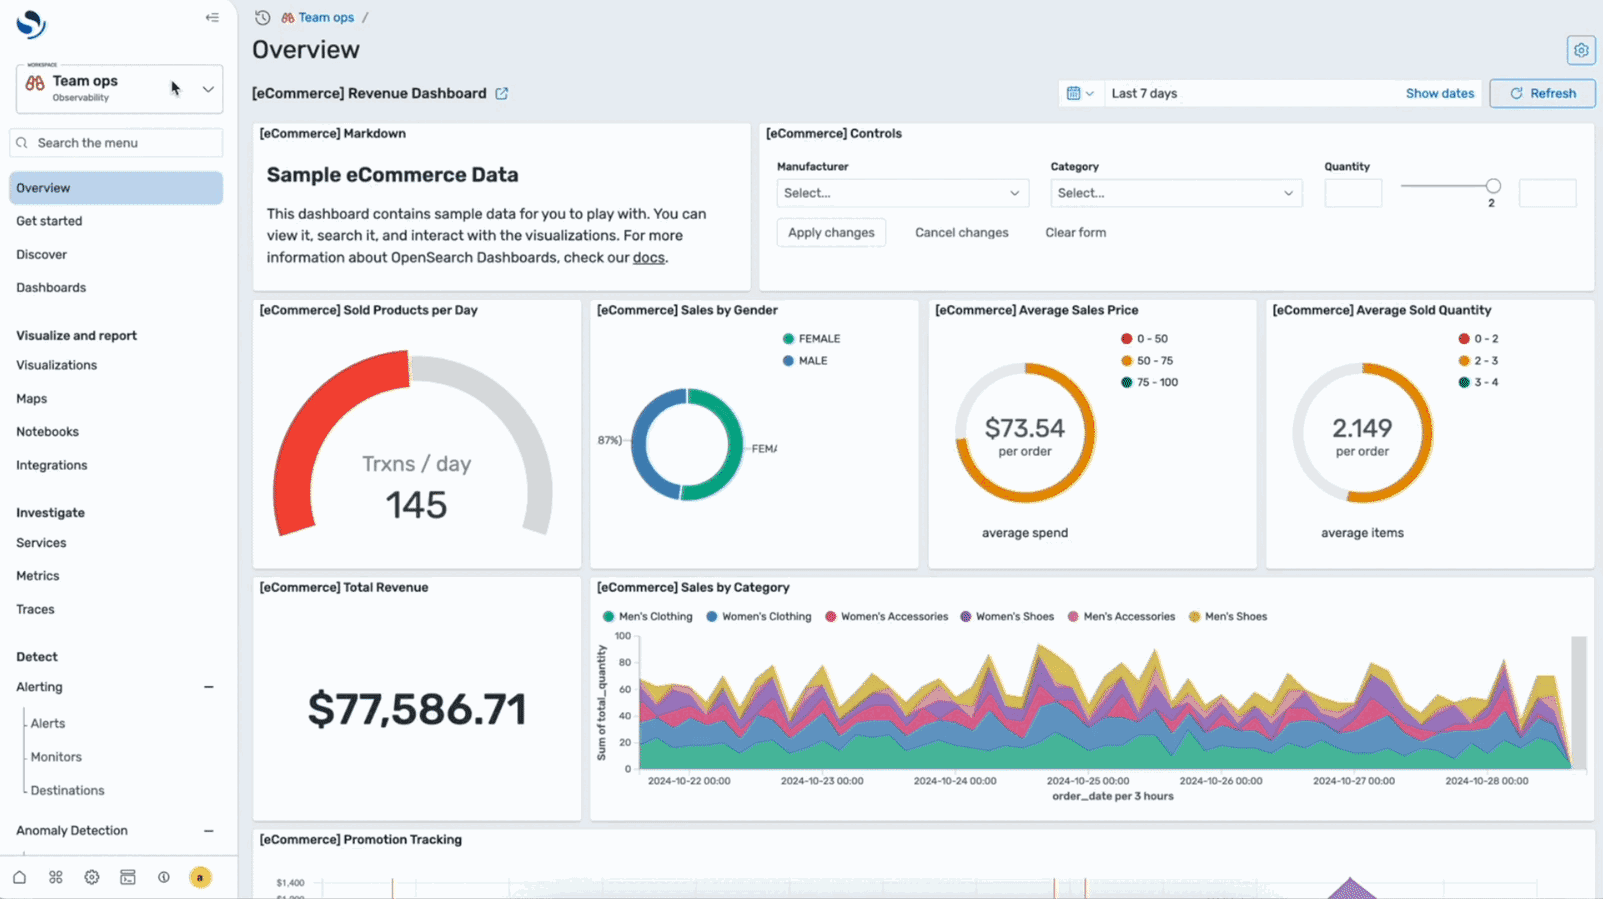Open the recent history clock icon
This screenshot has height=899, width=1603.
point(263,17)
